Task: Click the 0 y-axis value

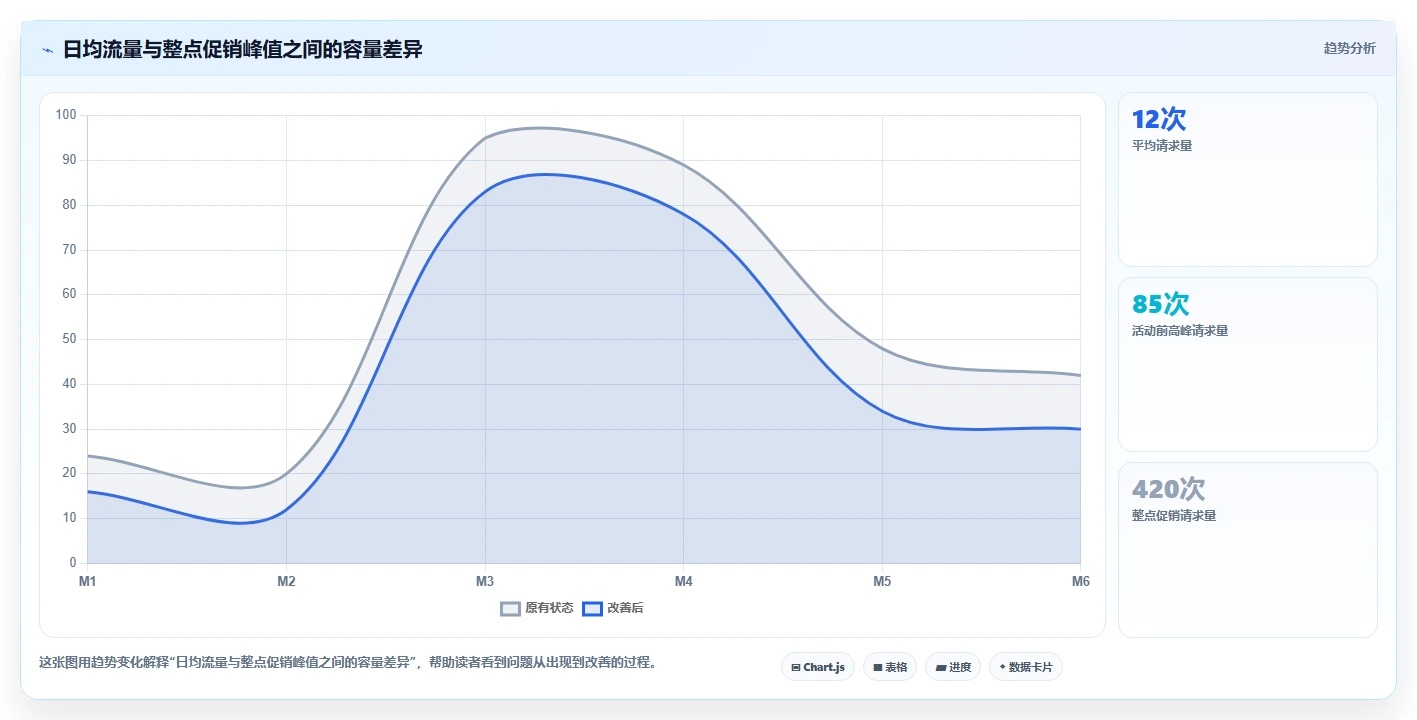Action: point(72,563)
